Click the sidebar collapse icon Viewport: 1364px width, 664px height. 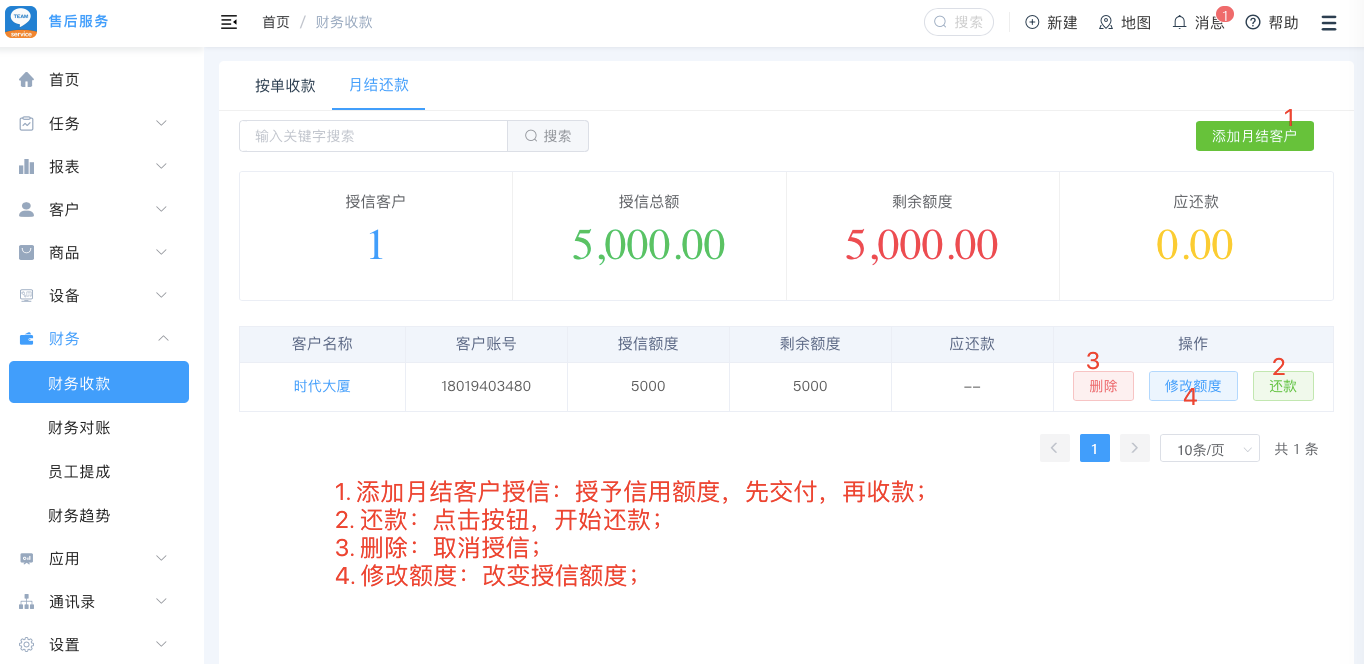[x=229, y=22]
